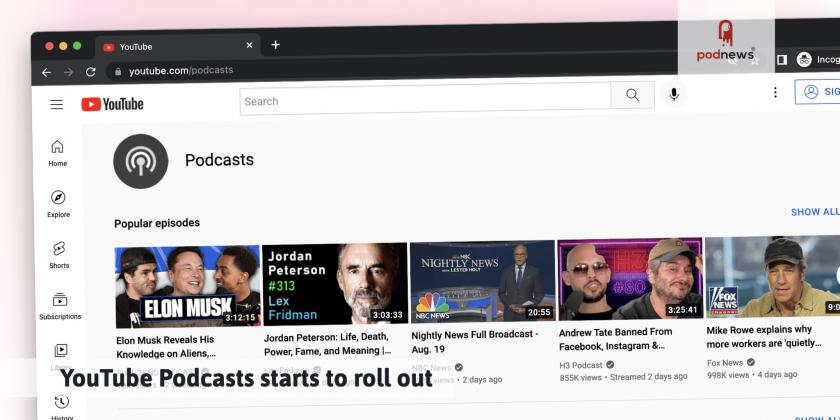Click the Incognito profile icon

coord(804,59)
